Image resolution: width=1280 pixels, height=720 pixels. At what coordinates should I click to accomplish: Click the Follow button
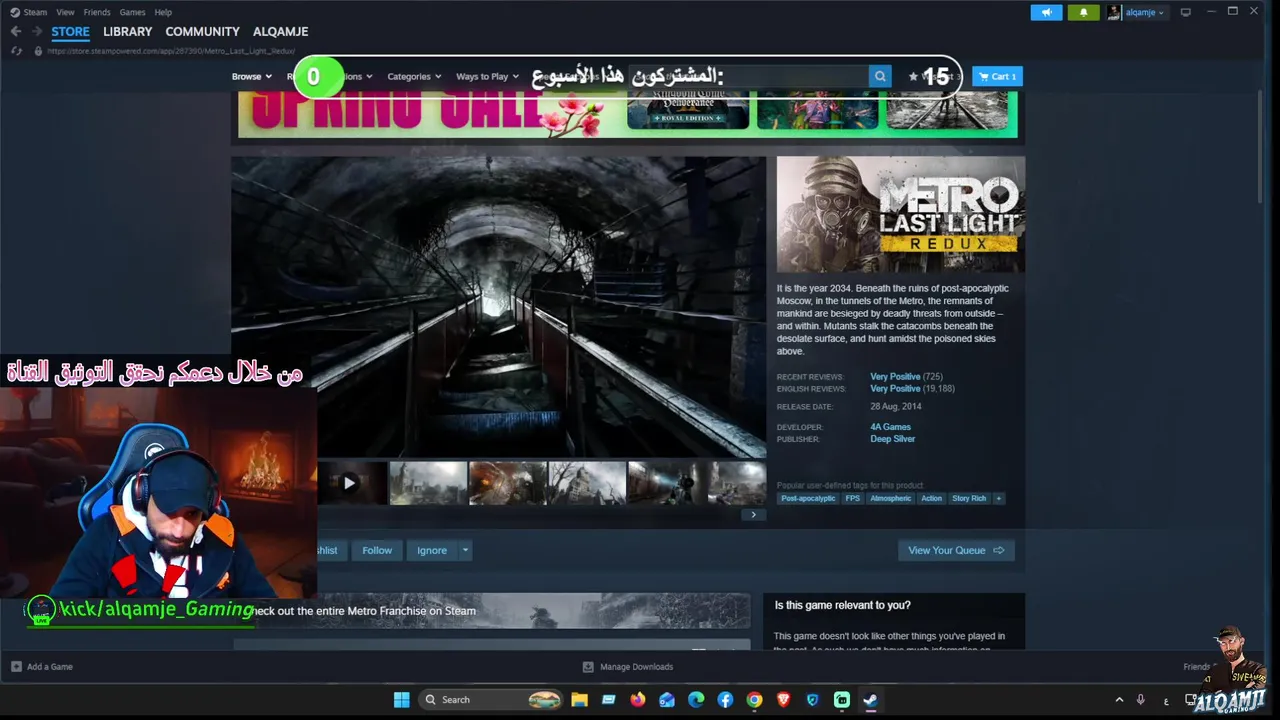[x=377, y=550]
